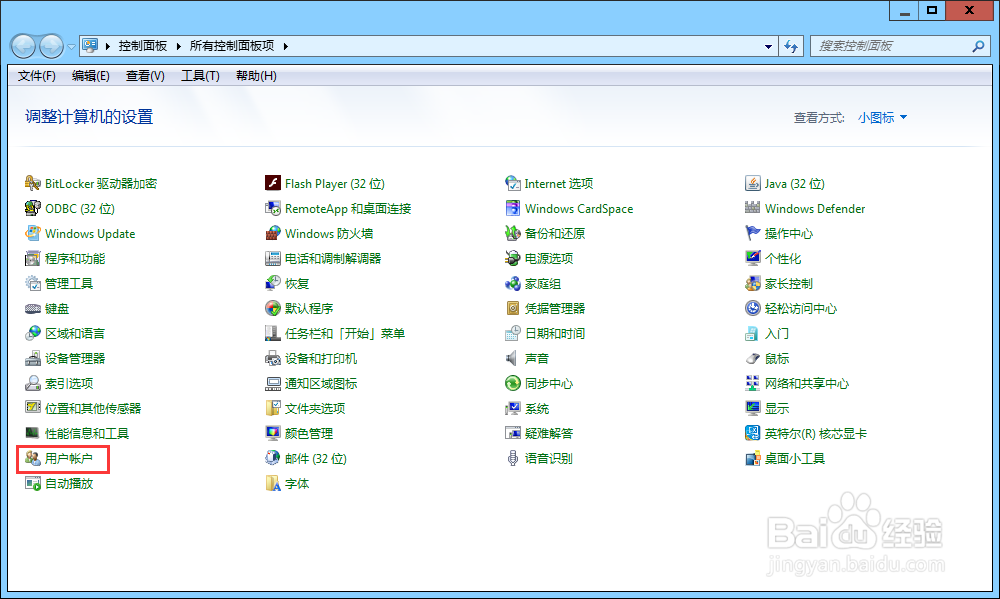Click the 所有控制面板项 breadcrumb segment
Viewport: 1000px width, 599px height.
click(232, 46)
